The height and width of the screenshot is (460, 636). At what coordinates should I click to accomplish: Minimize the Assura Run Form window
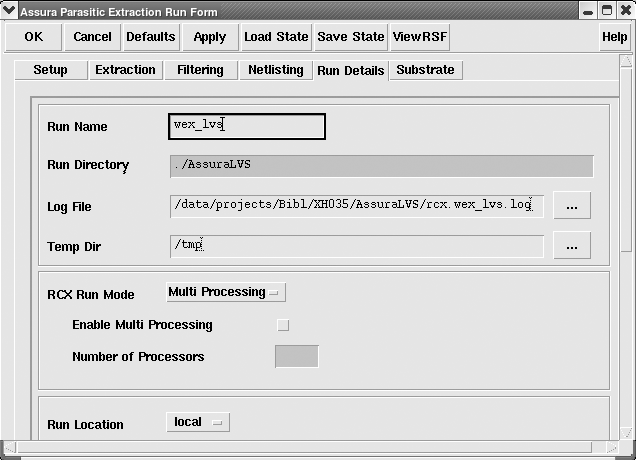[587, 11]
